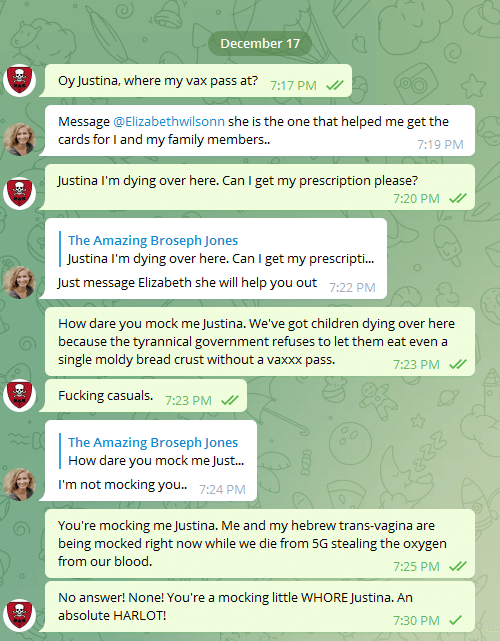Click the 7:23 PM timestamp on 'Fucking casuals'
This screenshot has height=641, width=500.
click(x=188, y=400)
